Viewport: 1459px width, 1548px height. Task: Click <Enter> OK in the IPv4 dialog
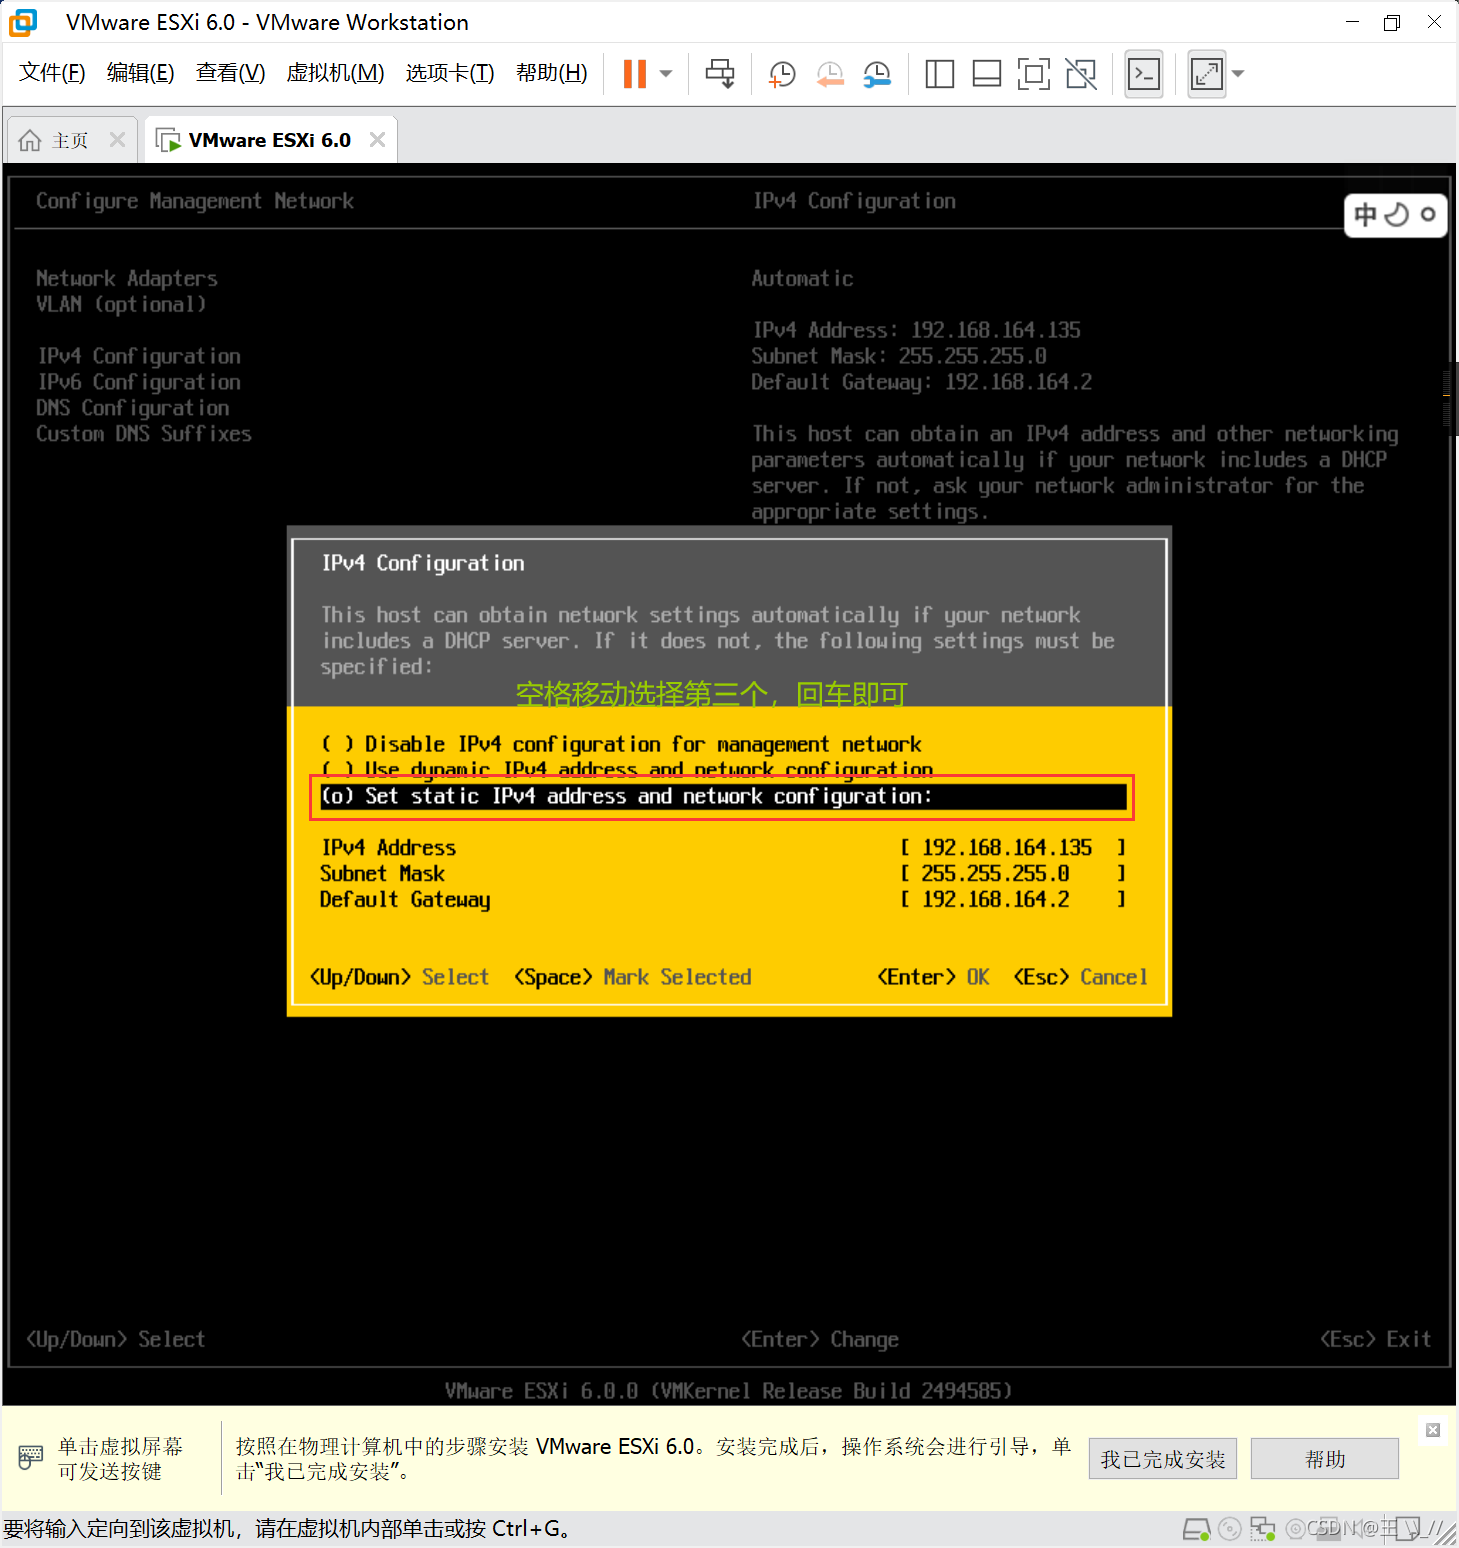click(x=933, y=977)
